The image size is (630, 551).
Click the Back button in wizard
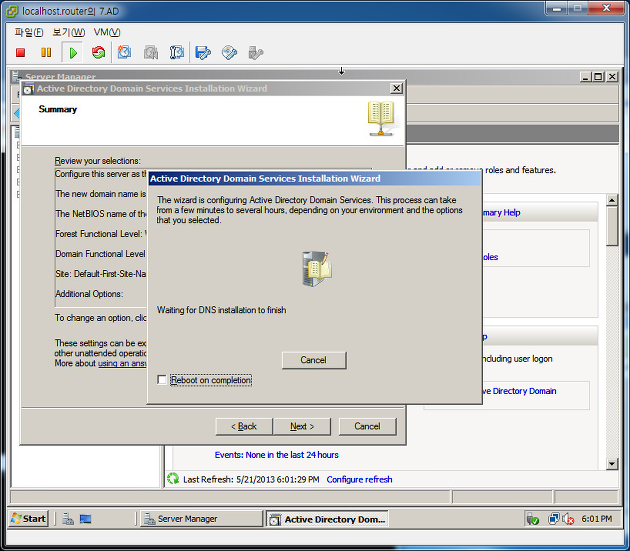(x=244, y=426)
